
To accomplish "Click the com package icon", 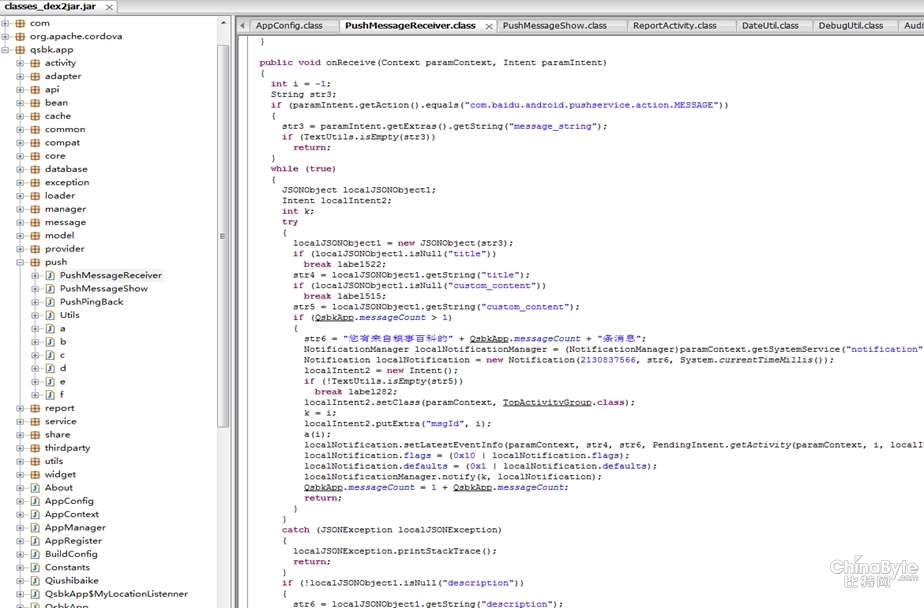I will click(20, 23).
